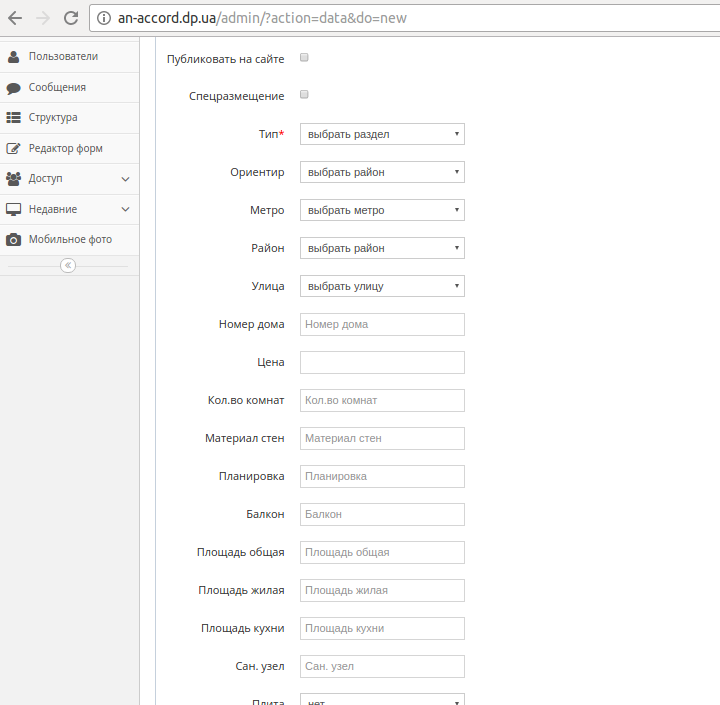Screen dimensions: 720x705
Task: Open the Метро dropdown list
Action: 382,210
